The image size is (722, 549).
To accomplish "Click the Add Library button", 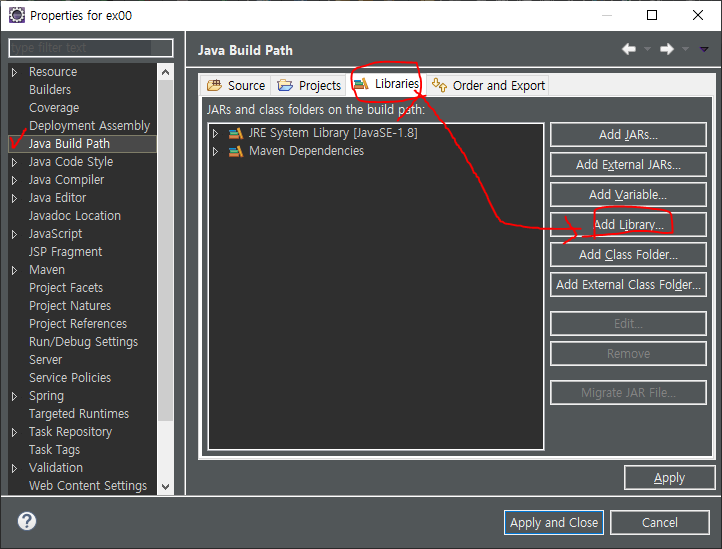I will 628,224.
